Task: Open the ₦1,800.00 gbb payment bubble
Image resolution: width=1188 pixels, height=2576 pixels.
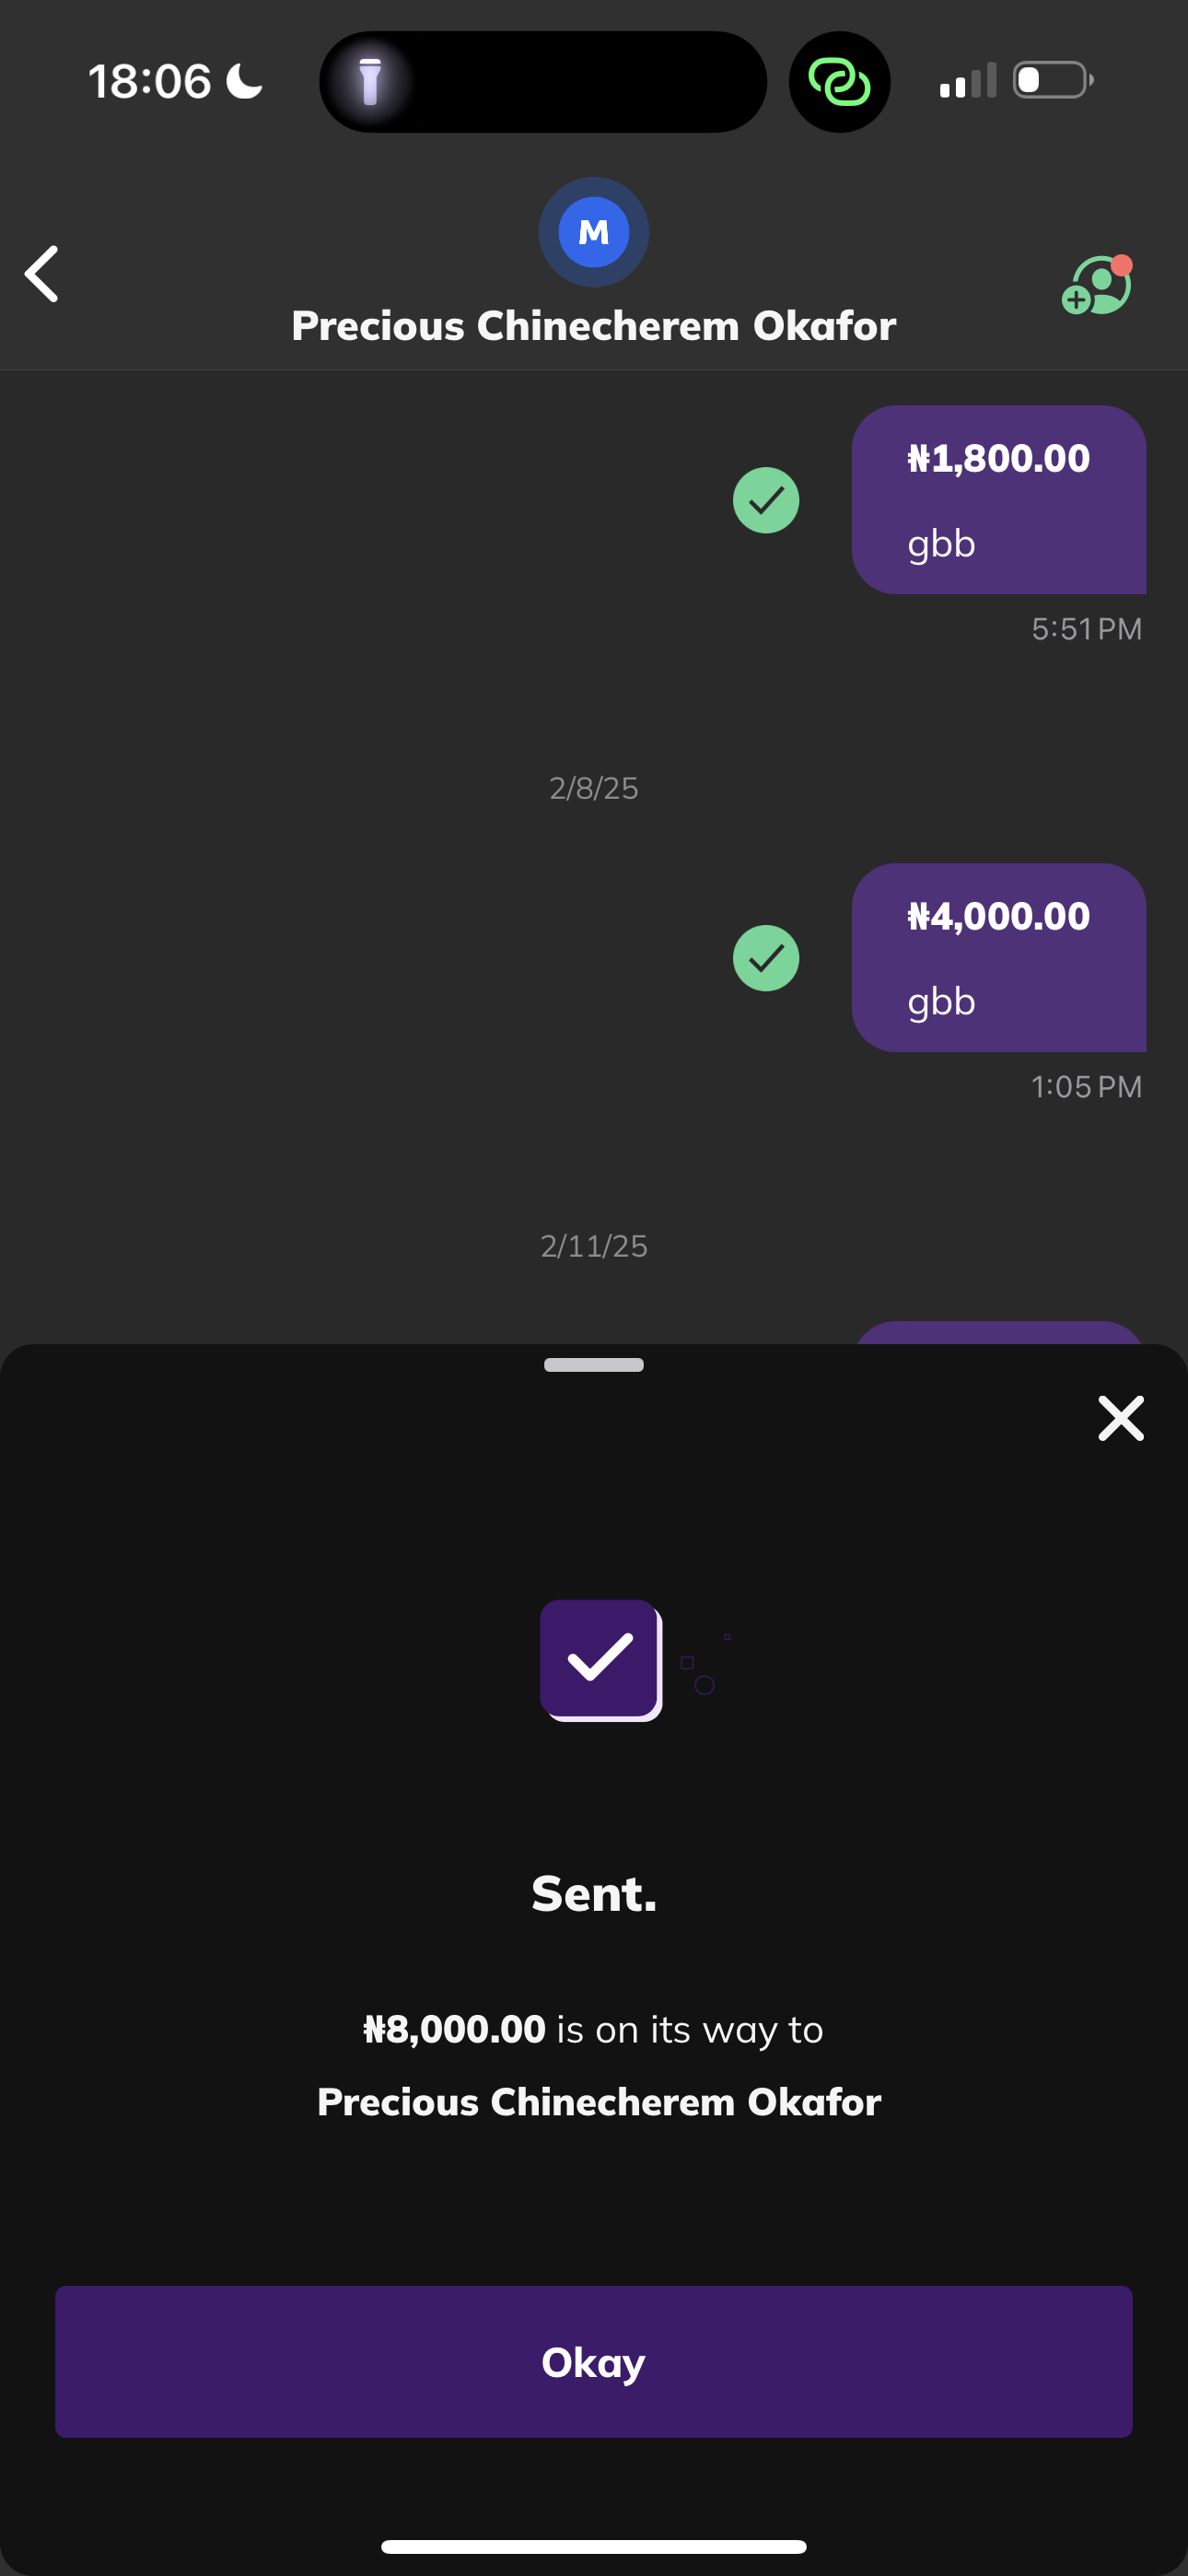Action: [998, 500]
